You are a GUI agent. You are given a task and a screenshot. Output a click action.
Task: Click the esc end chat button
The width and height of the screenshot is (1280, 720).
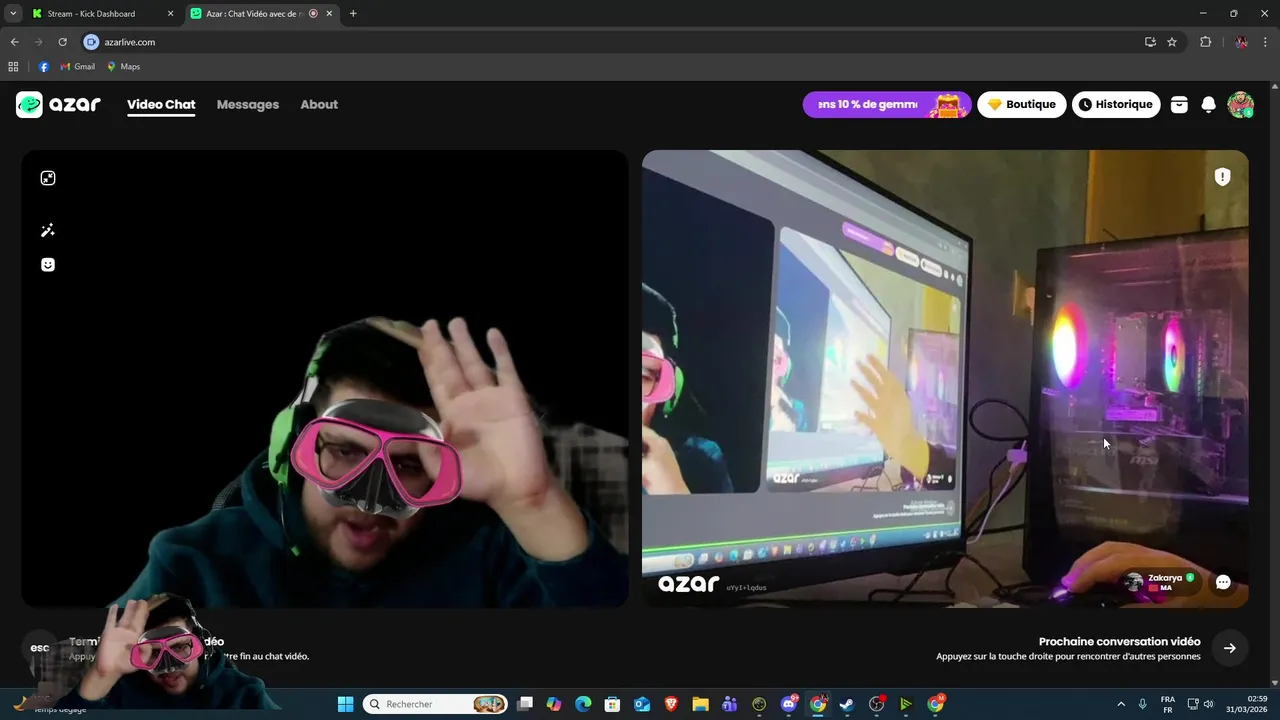point(39,648)
